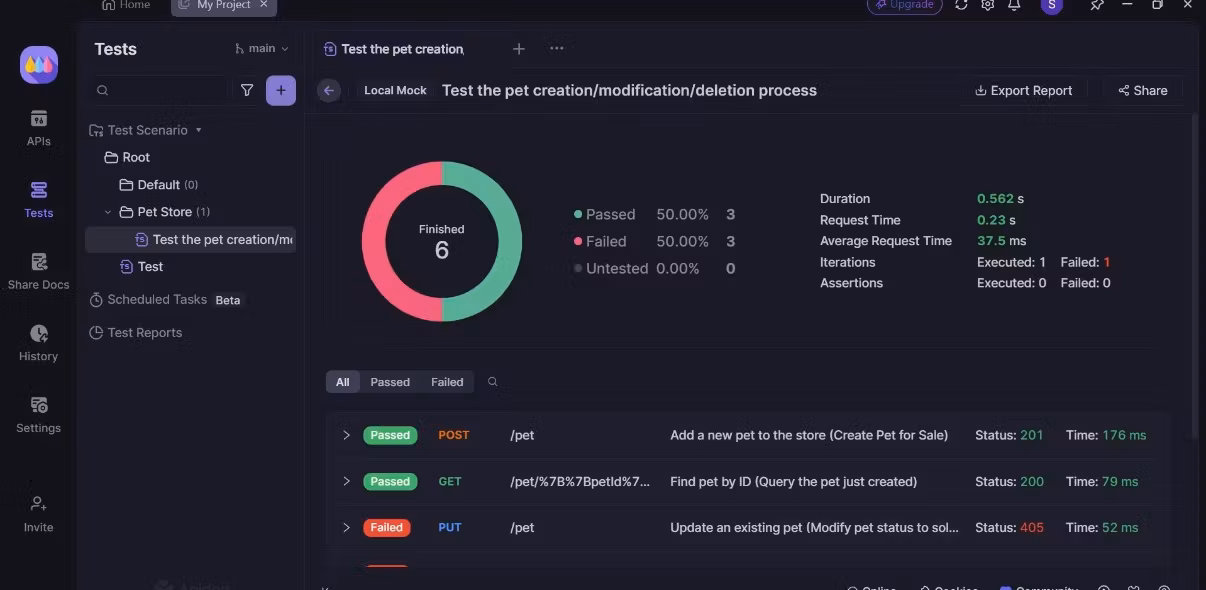The image size is (1206, 590).
Task: Open the tab more options ellipsis
Action: click(557, 48)
